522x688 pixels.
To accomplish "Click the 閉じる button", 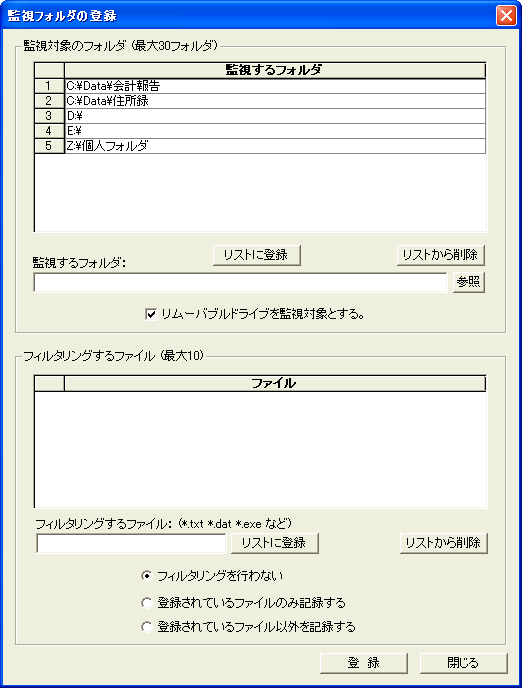I will click(464, 663).
